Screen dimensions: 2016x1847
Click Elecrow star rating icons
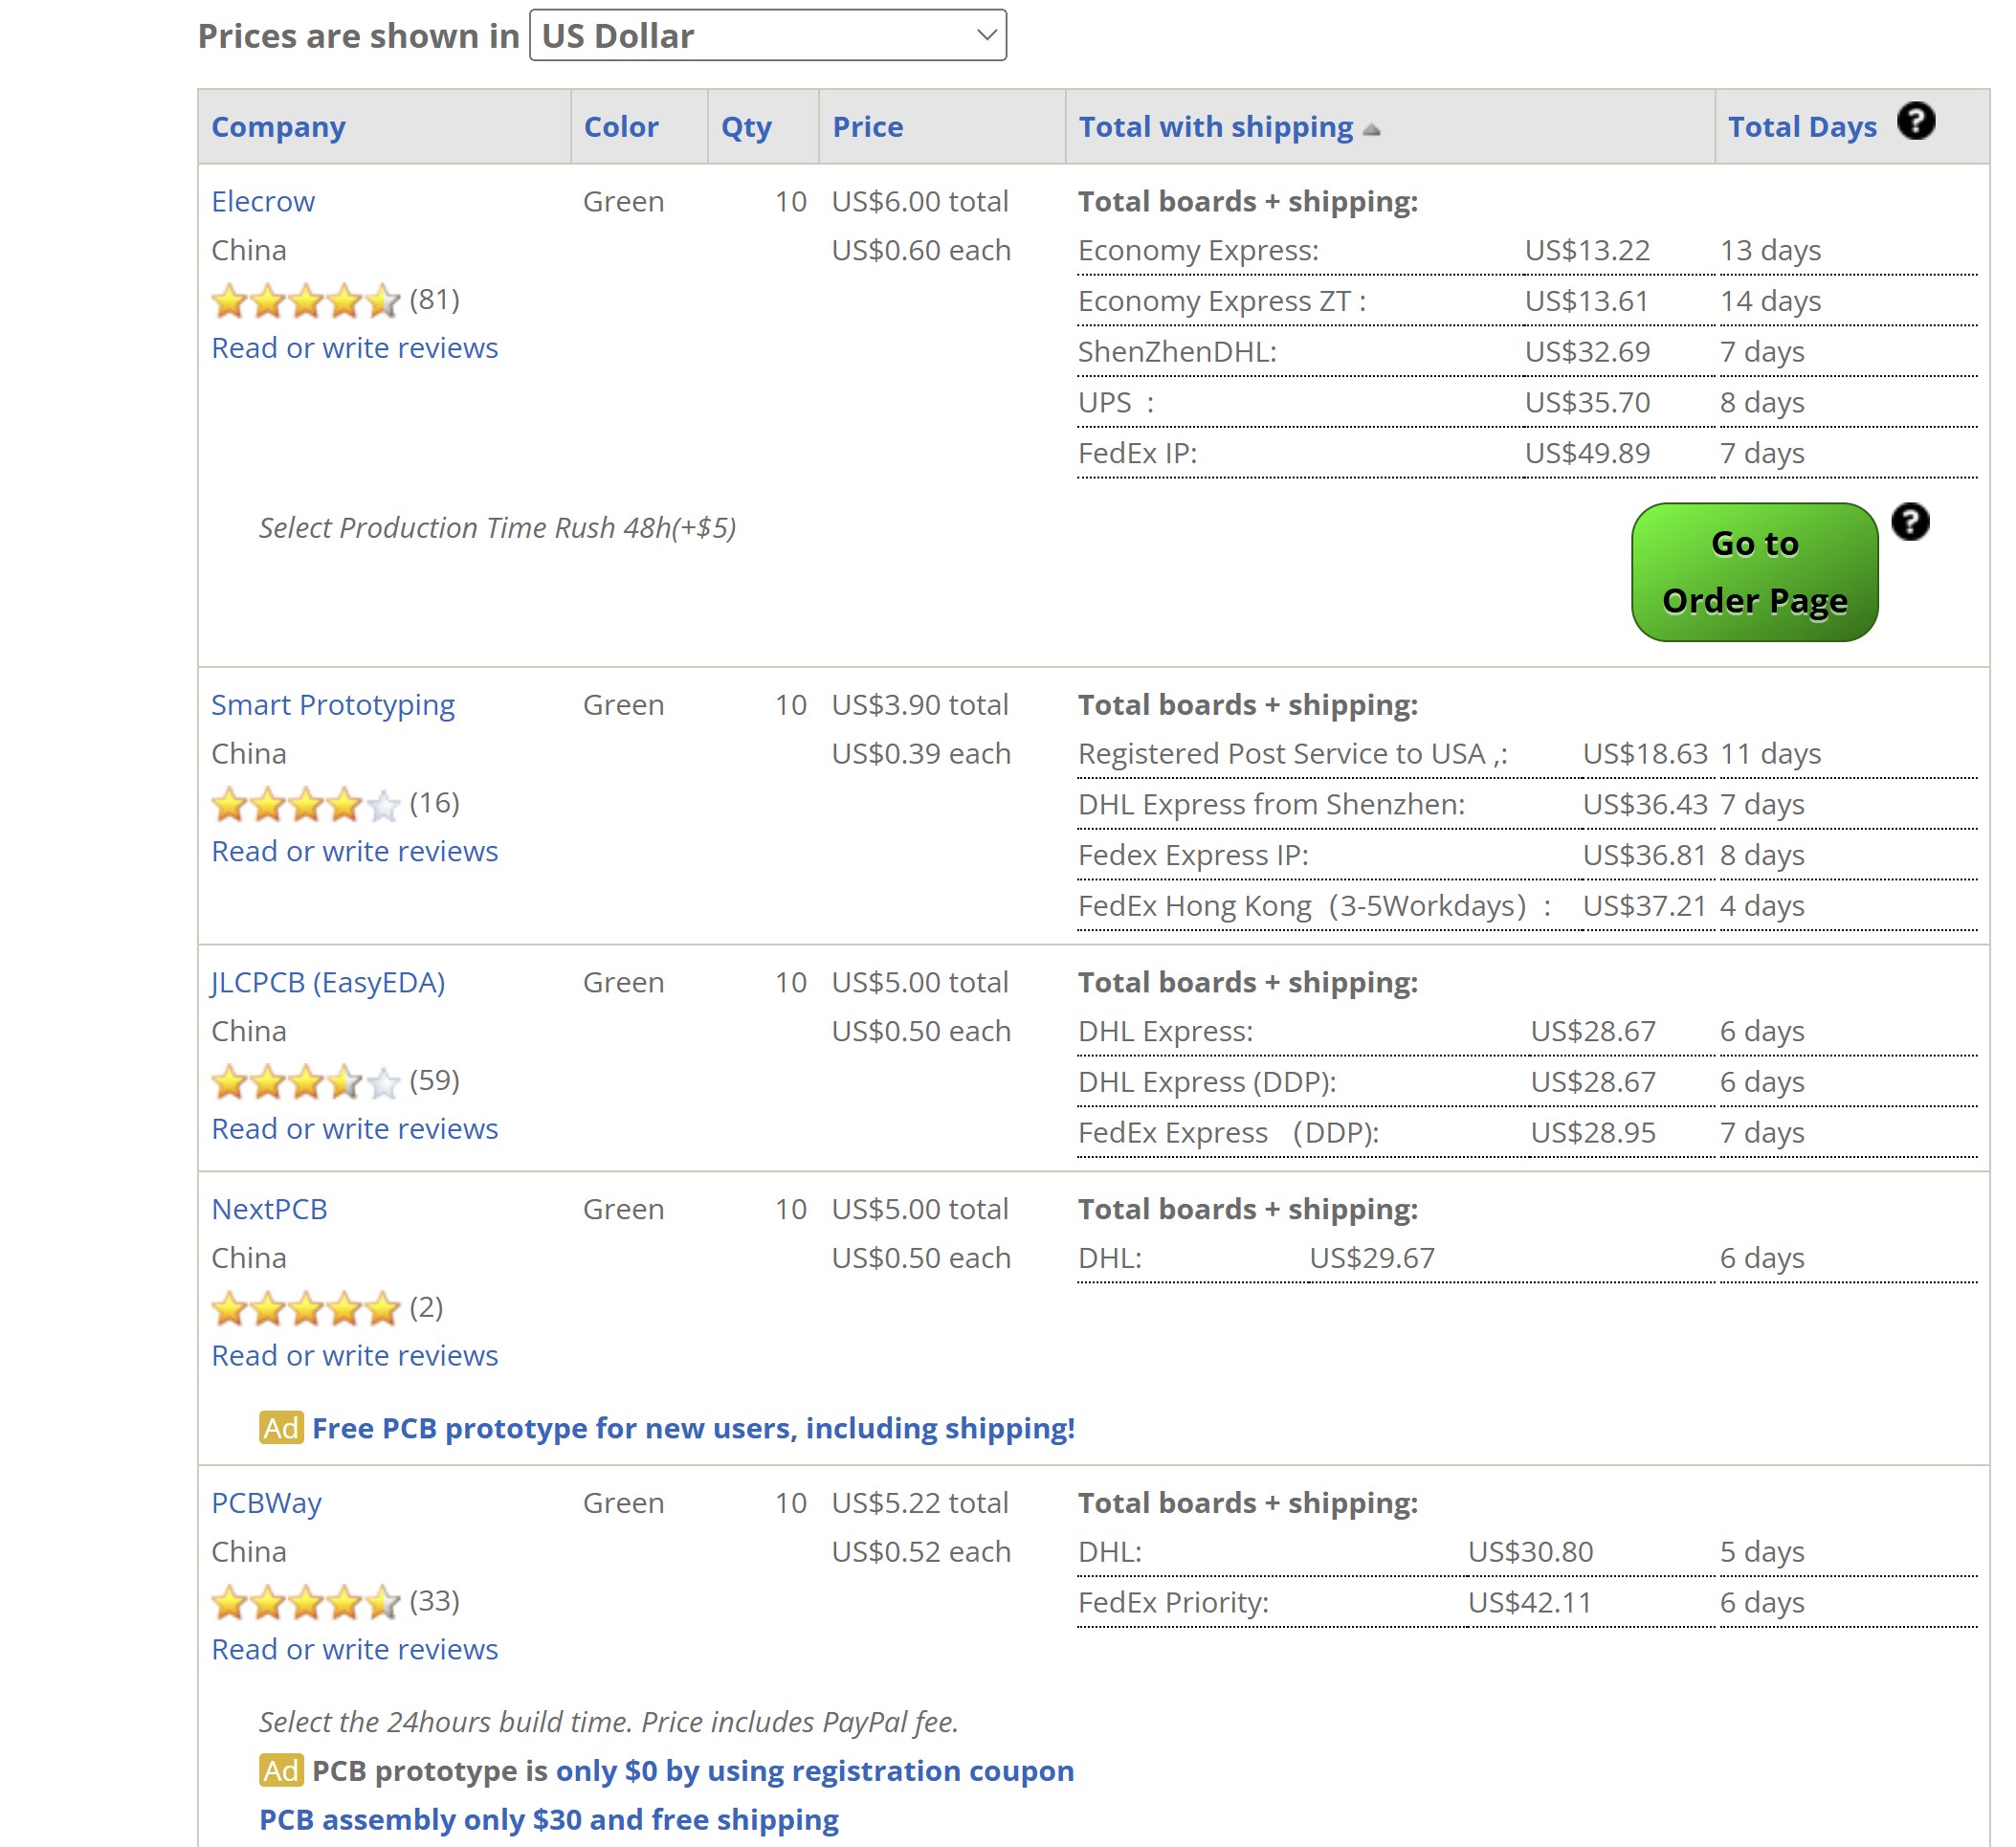click(x=305, y=300)
